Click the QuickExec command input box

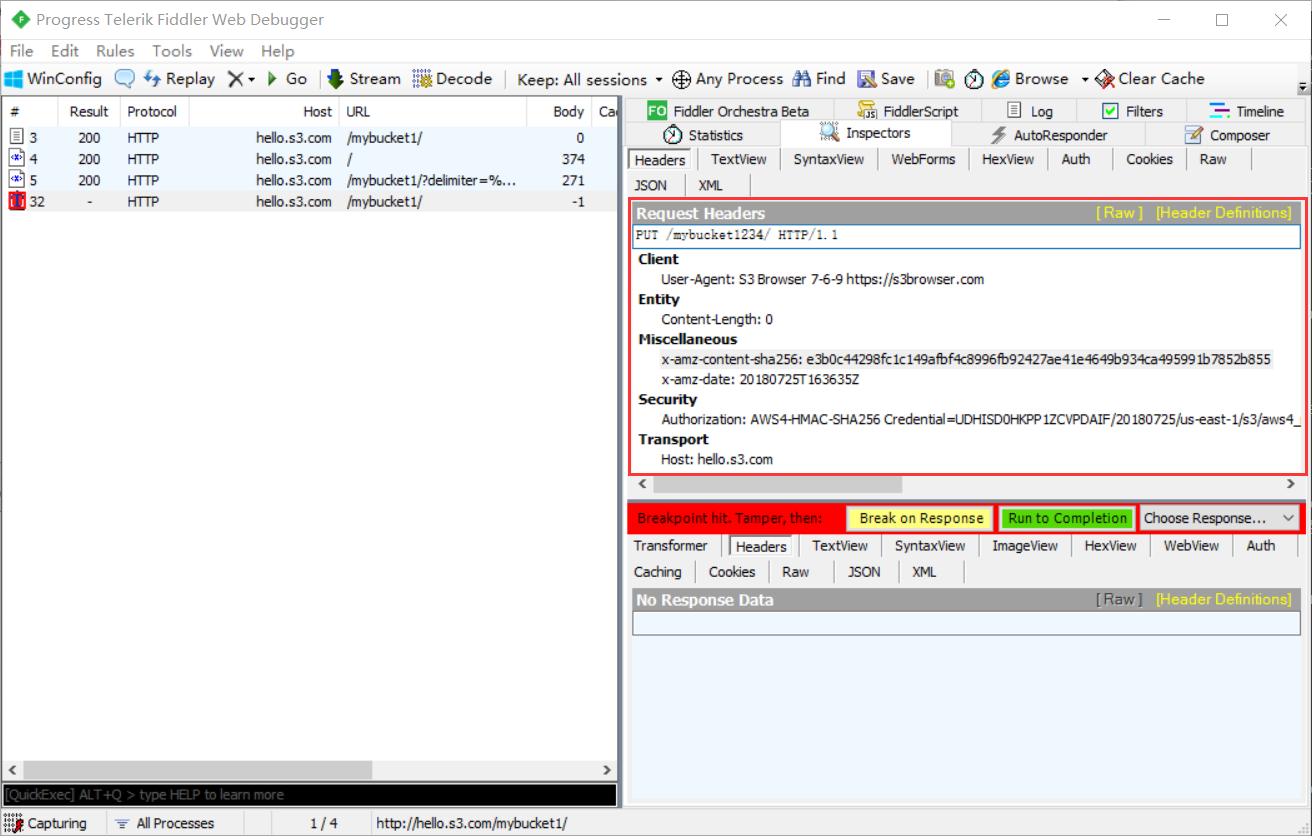point(309,795)
